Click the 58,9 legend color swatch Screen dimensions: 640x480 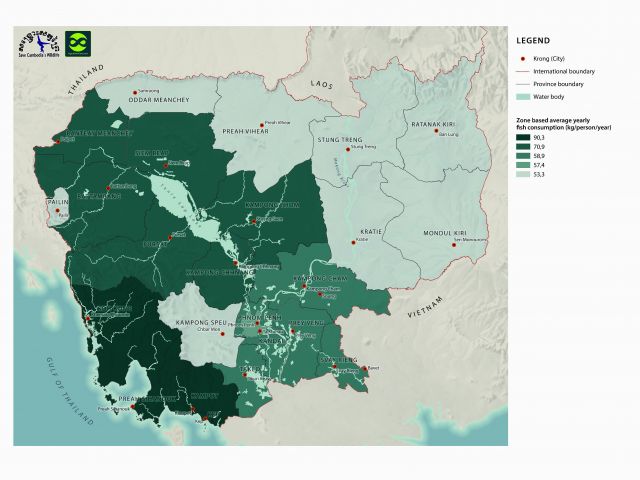[524, 156]
